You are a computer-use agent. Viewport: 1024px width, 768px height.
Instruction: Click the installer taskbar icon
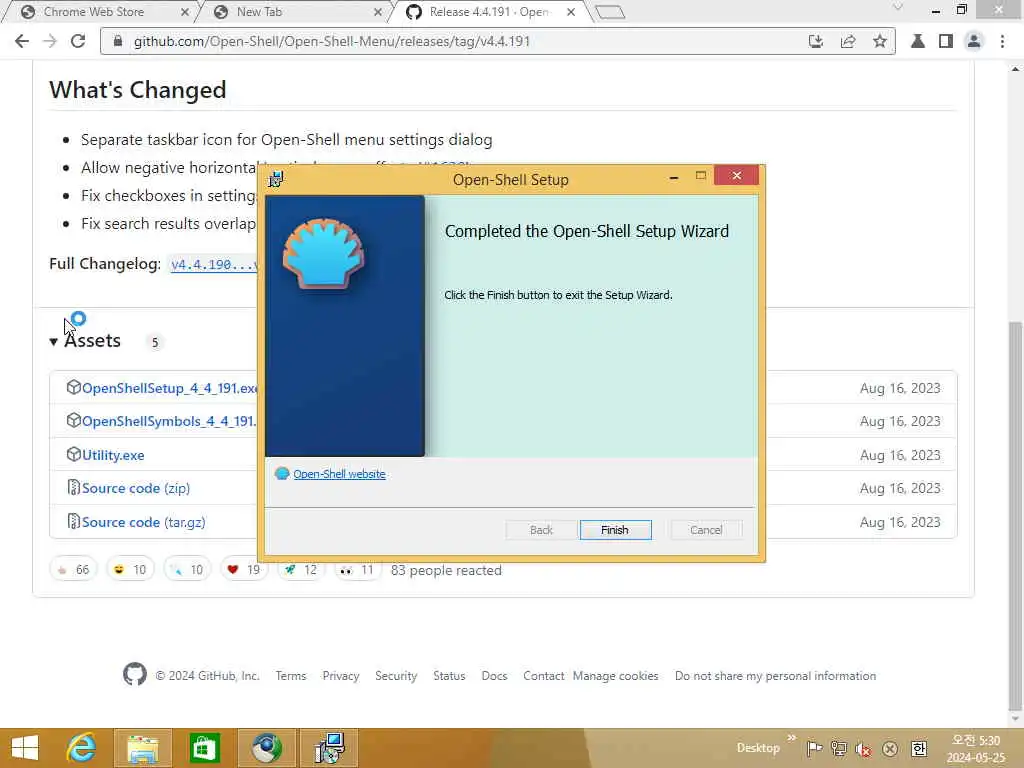pos(330,748)
